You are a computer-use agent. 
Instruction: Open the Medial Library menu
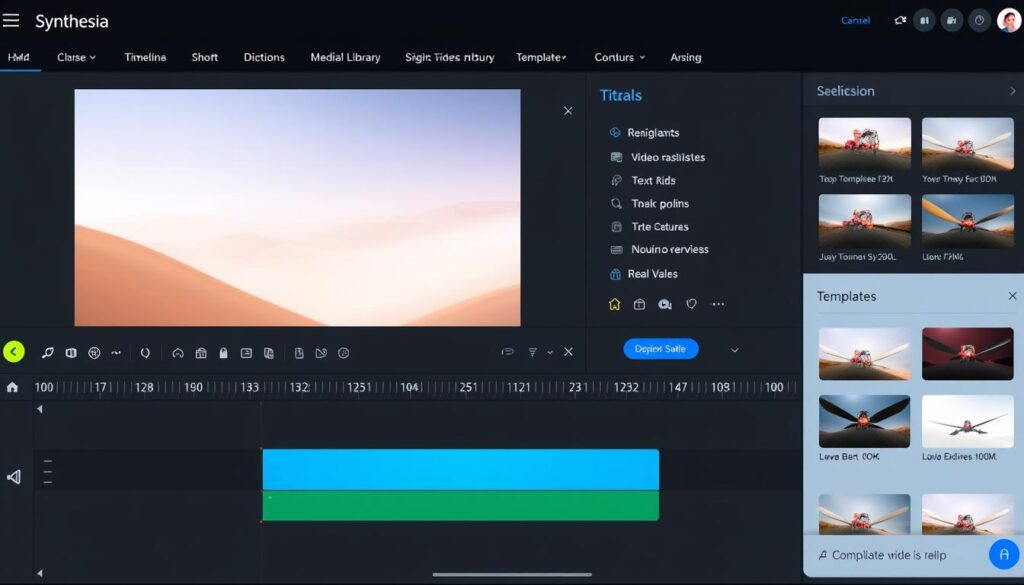coord(345,57)
